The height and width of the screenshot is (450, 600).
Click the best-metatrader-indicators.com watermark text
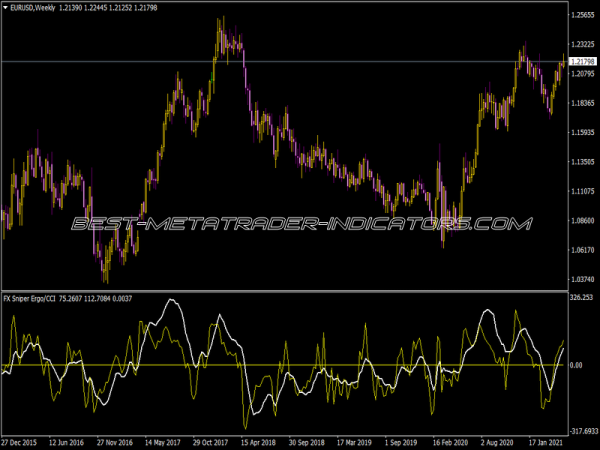pos(300,223)
